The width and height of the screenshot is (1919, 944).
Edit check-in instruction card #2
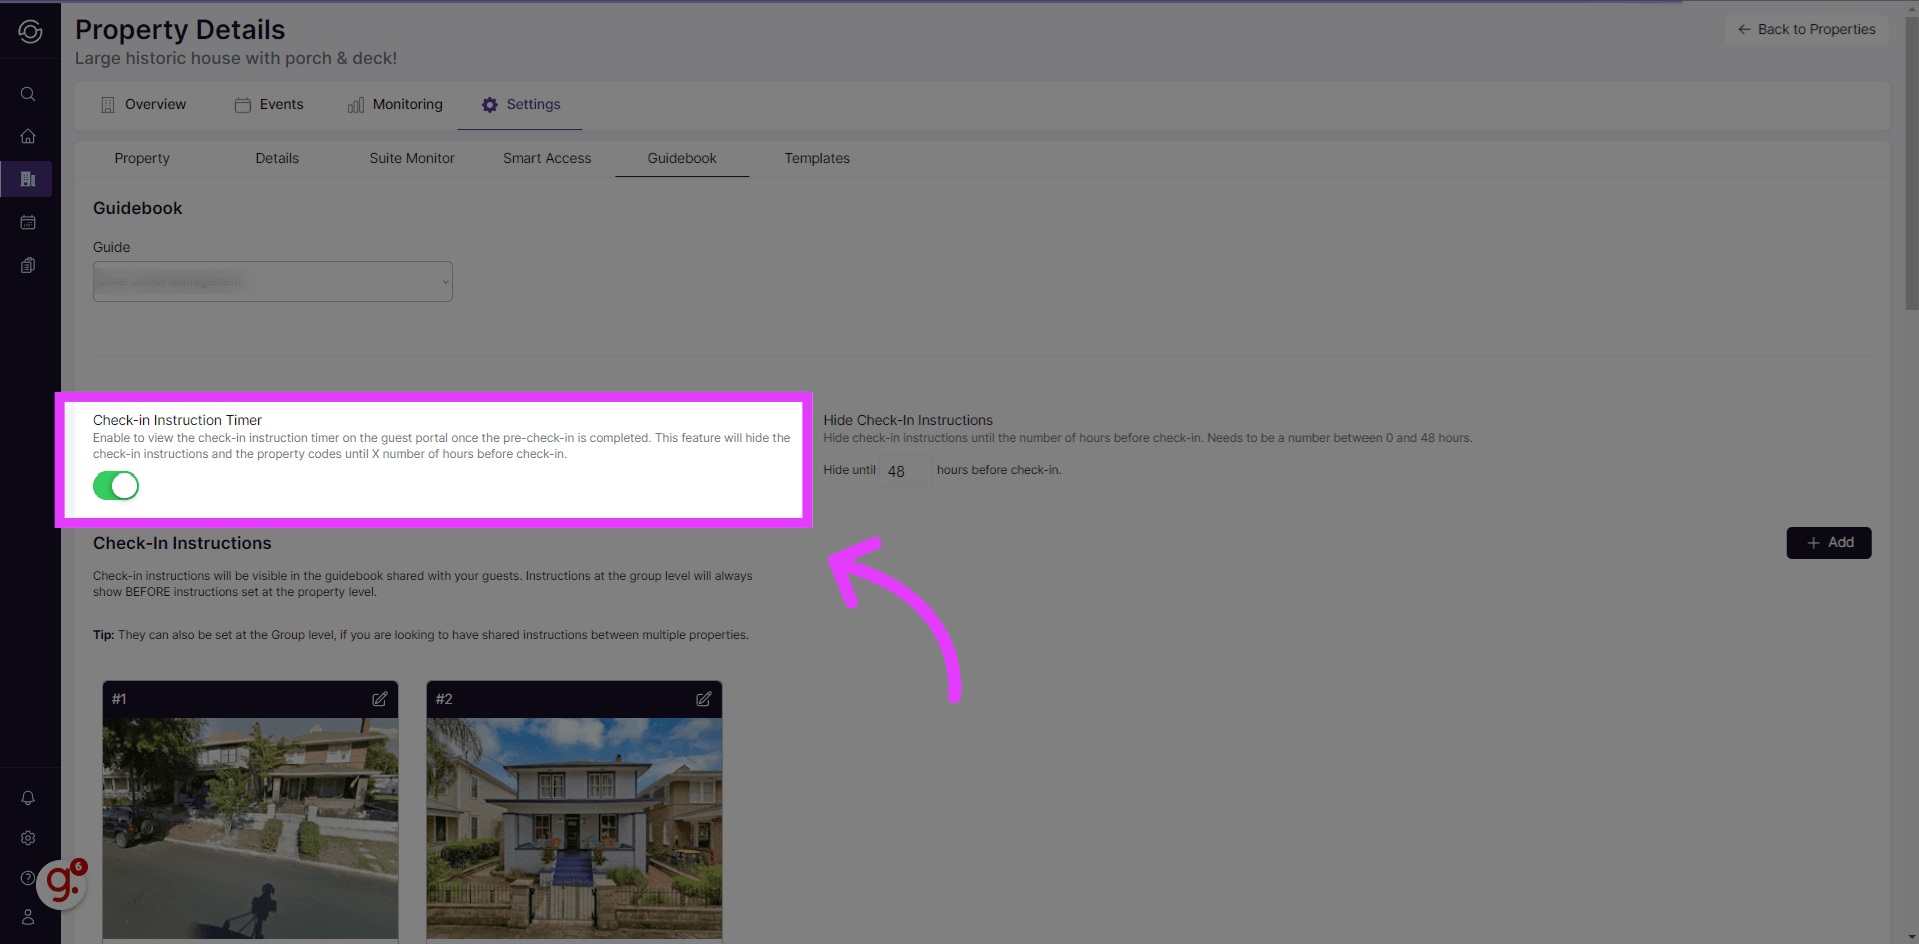click(x=703, y=699)
